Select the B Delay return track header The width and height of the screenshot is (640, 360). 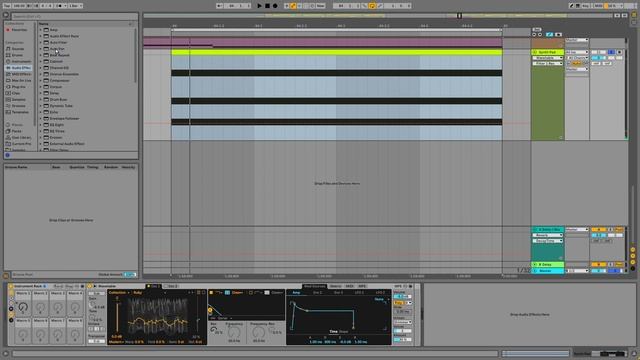(x=547, y=264)
